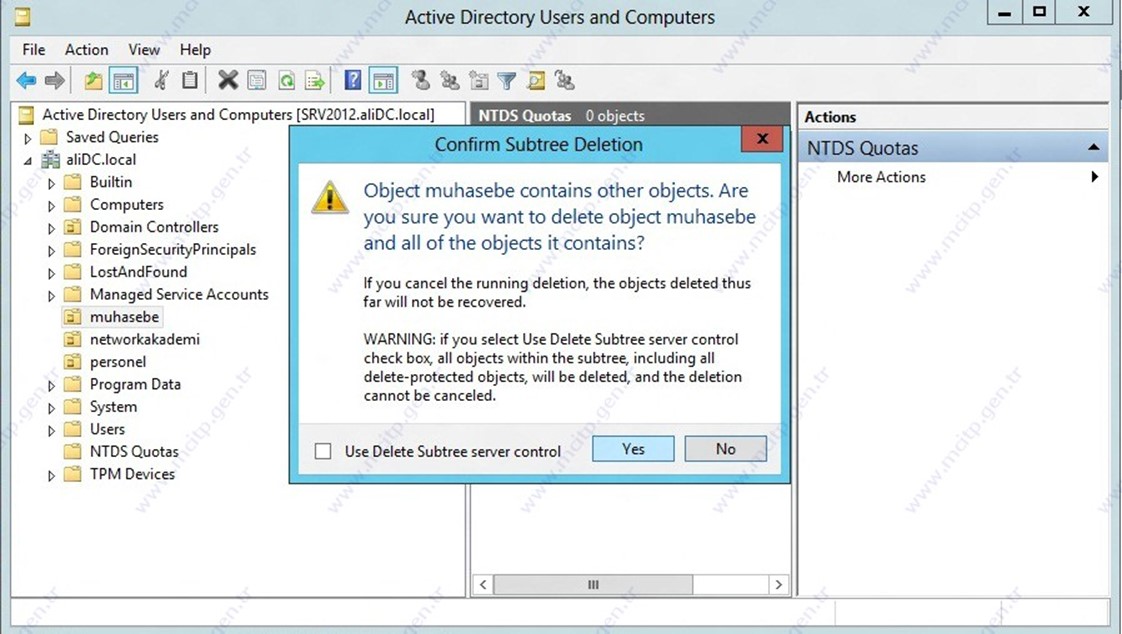Click the Refresh toolbar icon
1122x634 pixels.
286,80
